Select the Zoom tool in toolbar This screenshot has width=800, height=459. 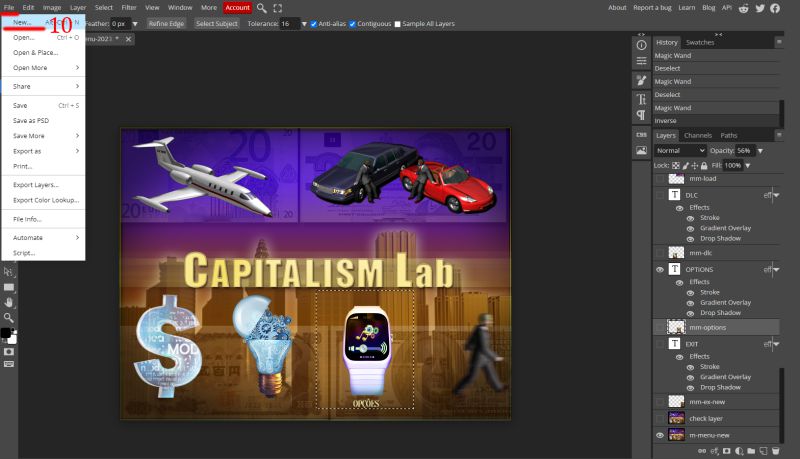click(x=9, y=318)
